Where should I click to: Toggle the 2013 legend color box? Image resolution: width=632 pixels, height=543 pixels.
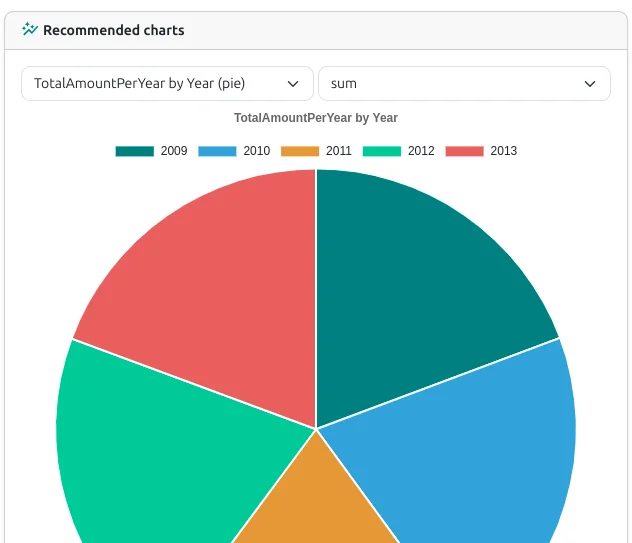[x=464, y=151]
